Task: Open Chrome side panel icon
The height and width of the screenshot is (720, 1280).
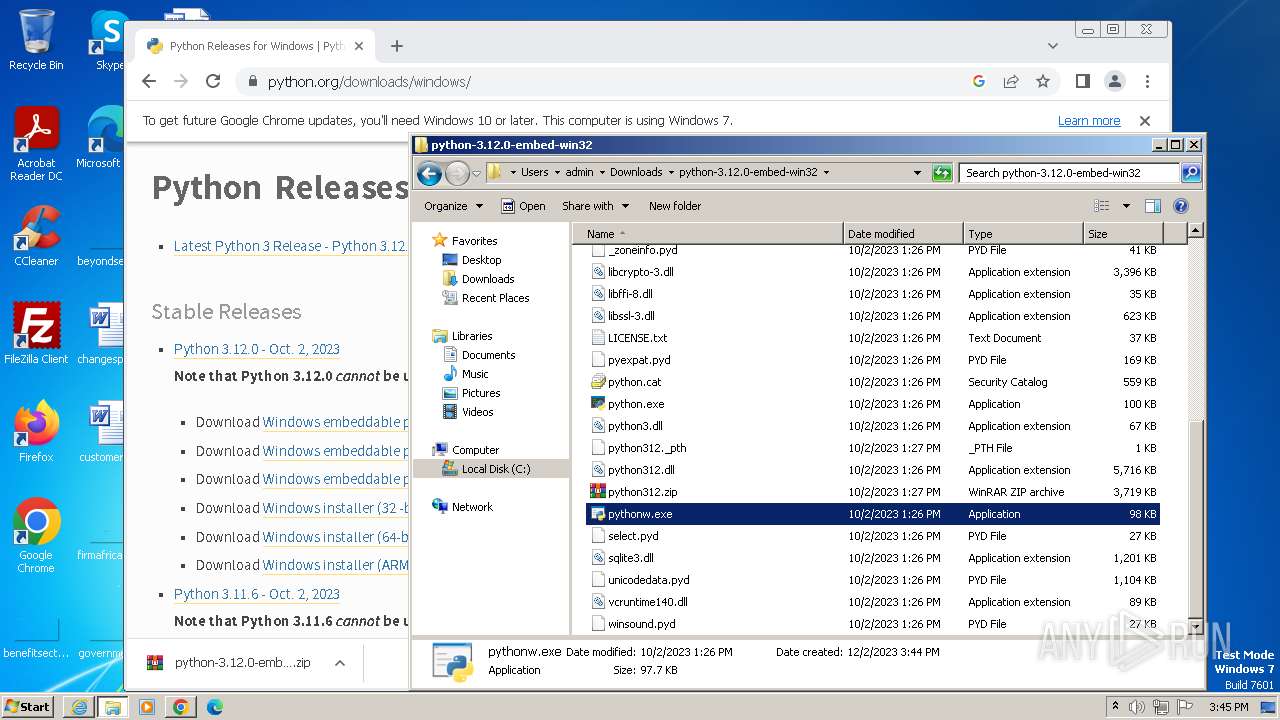Action: [1082, 82]
